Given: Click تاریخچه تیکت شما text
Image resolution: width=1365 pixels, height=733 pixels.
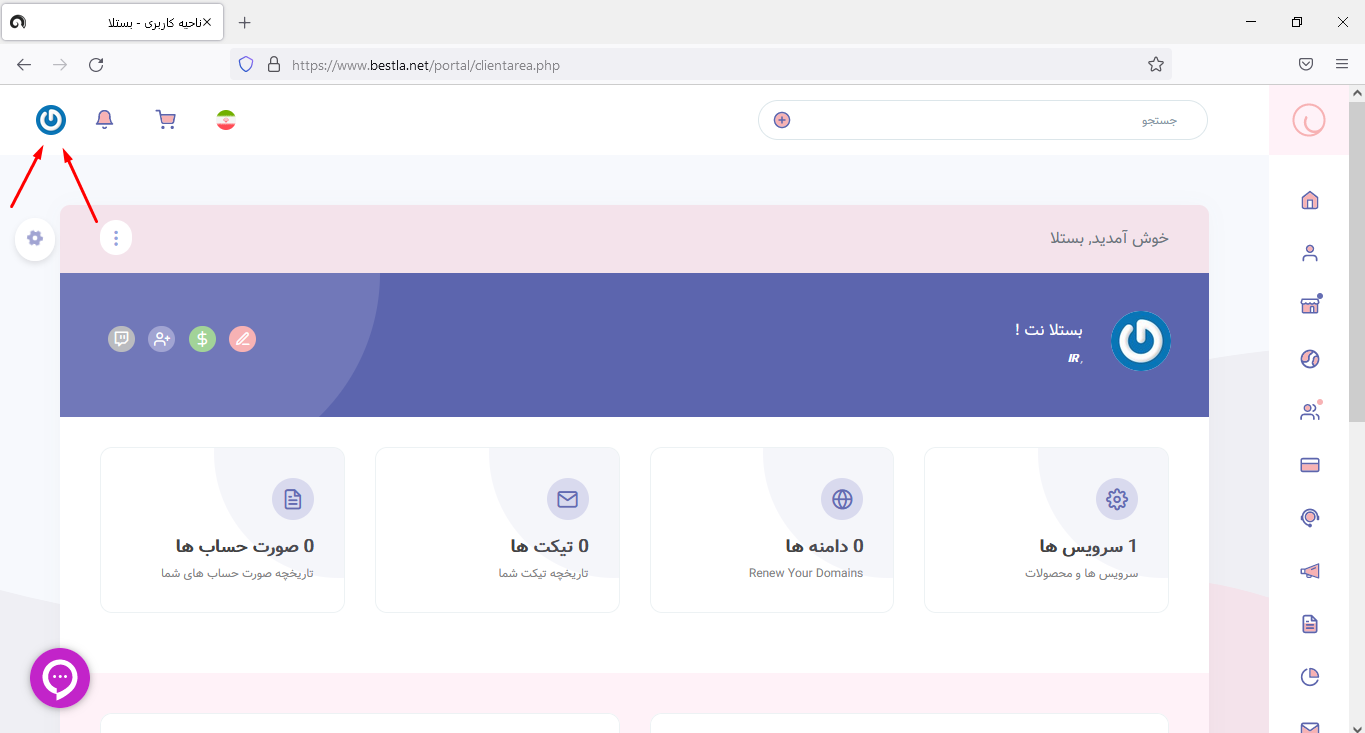Looking at the screenshot, I should (x=543, y=573).
